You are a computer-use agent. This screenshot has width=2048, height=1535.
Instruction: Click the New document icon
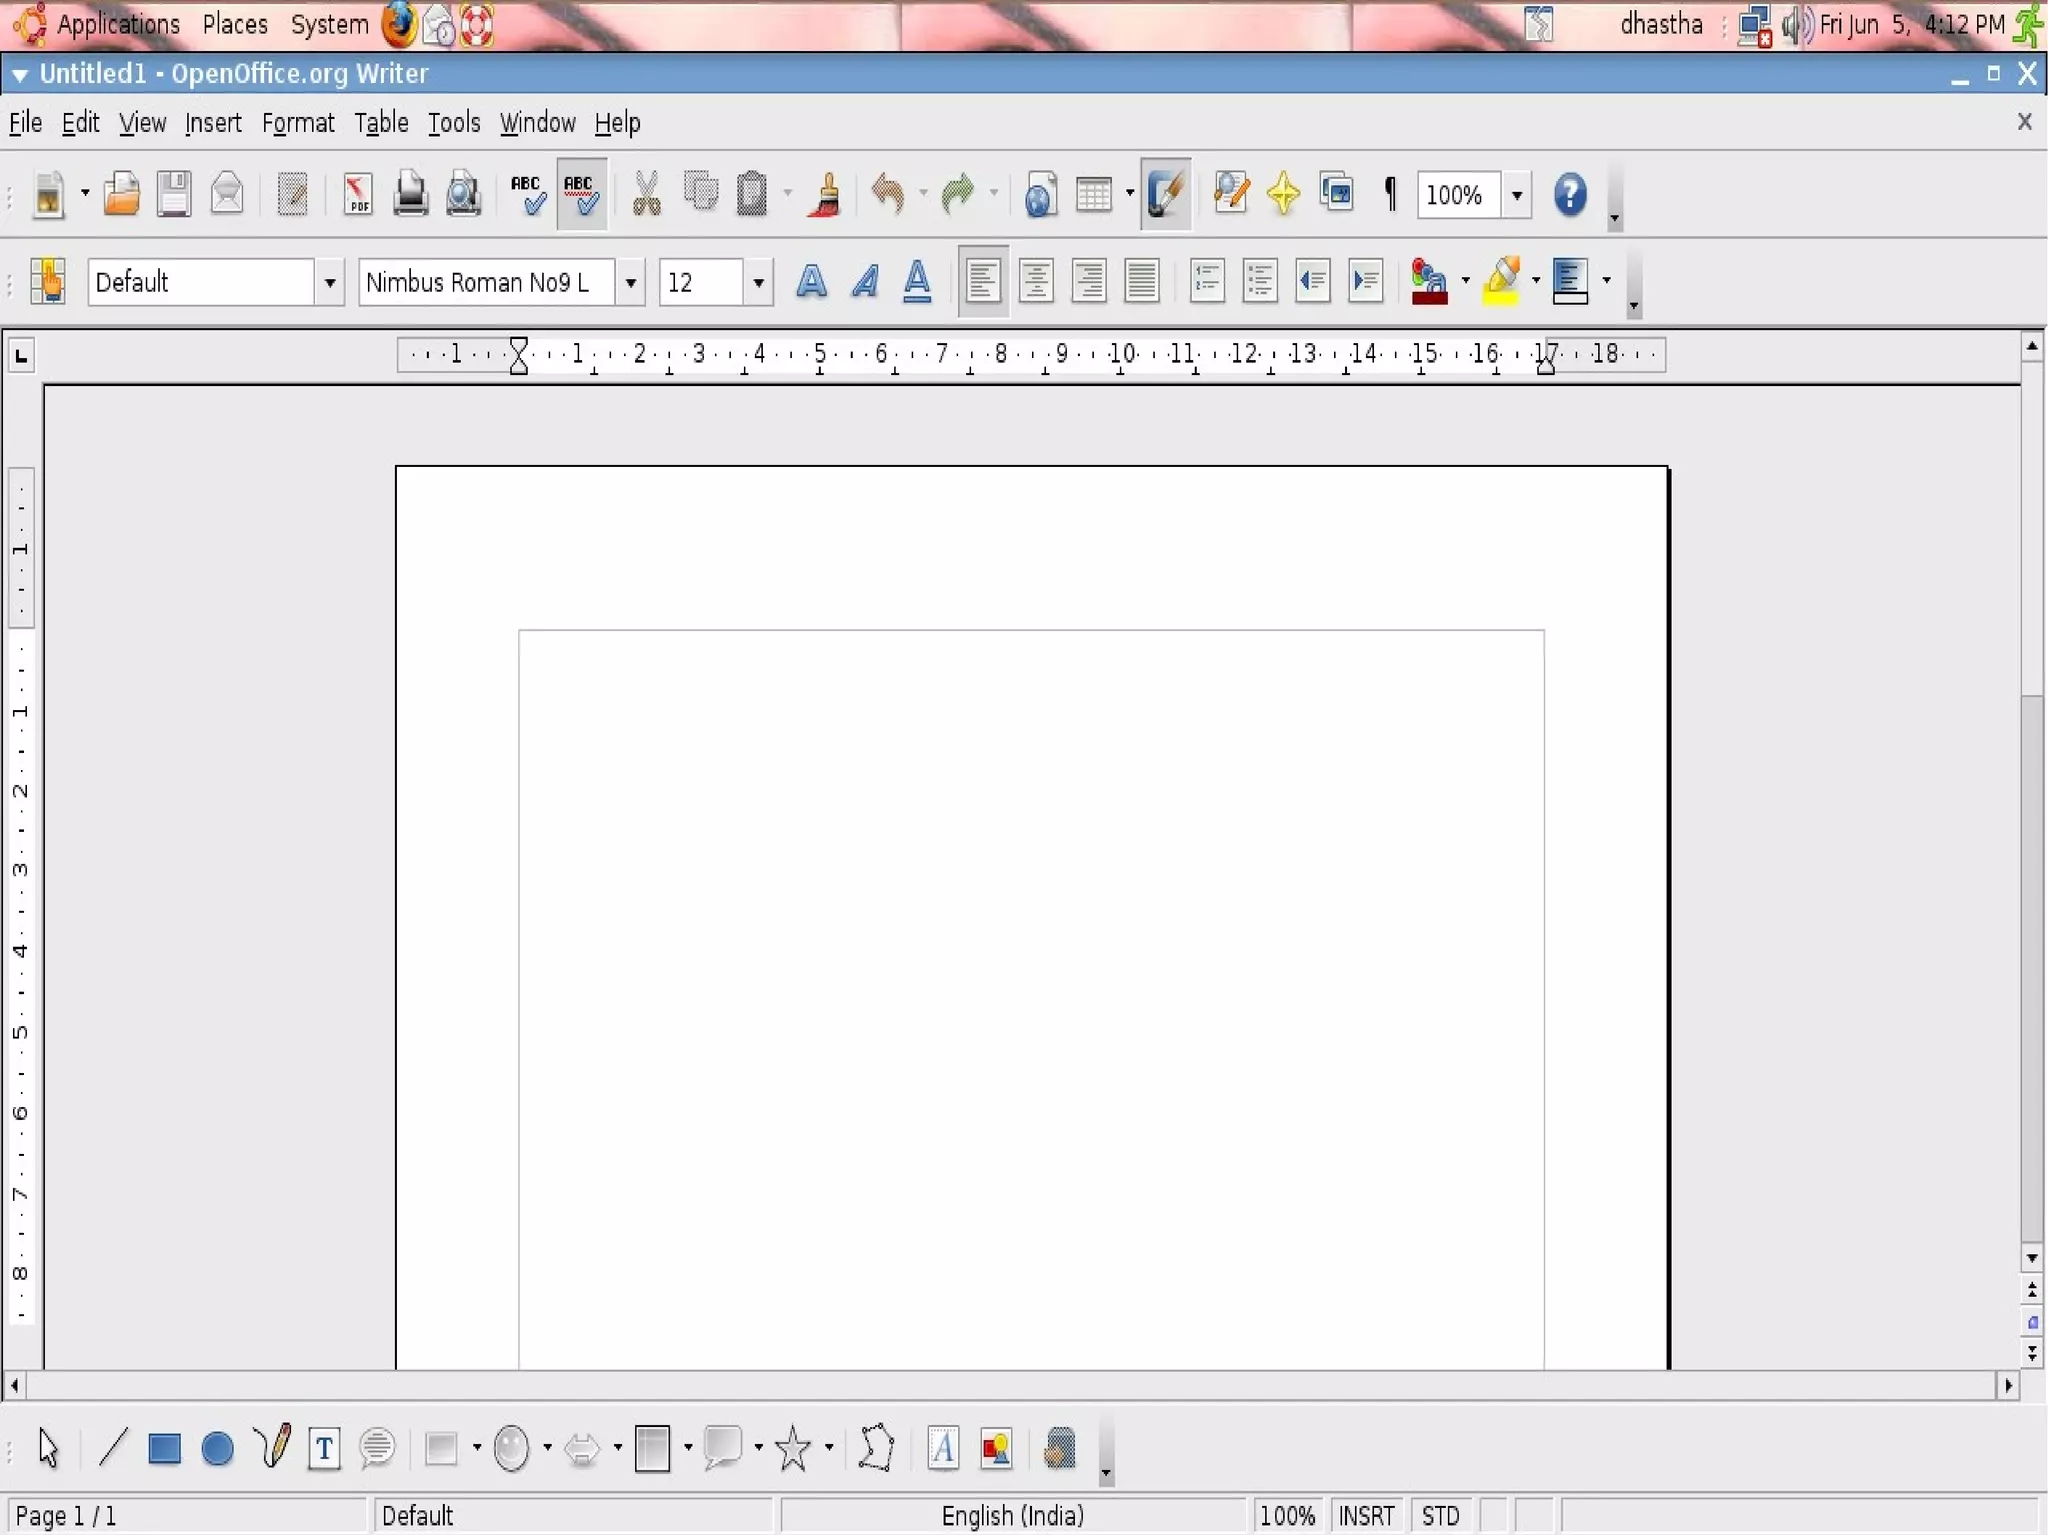(48, 194)
